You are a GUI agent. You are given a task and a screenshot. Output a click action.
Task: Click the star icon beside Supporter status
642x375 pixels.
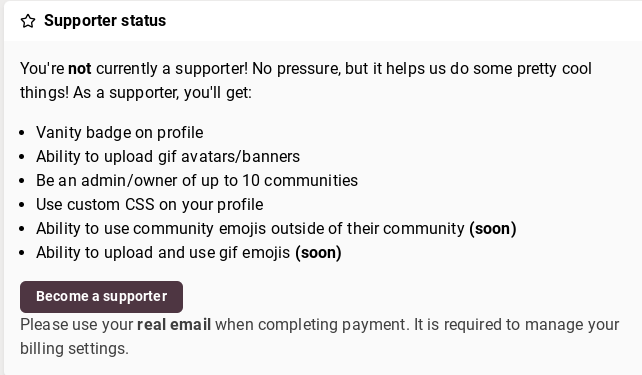(28, 21)
